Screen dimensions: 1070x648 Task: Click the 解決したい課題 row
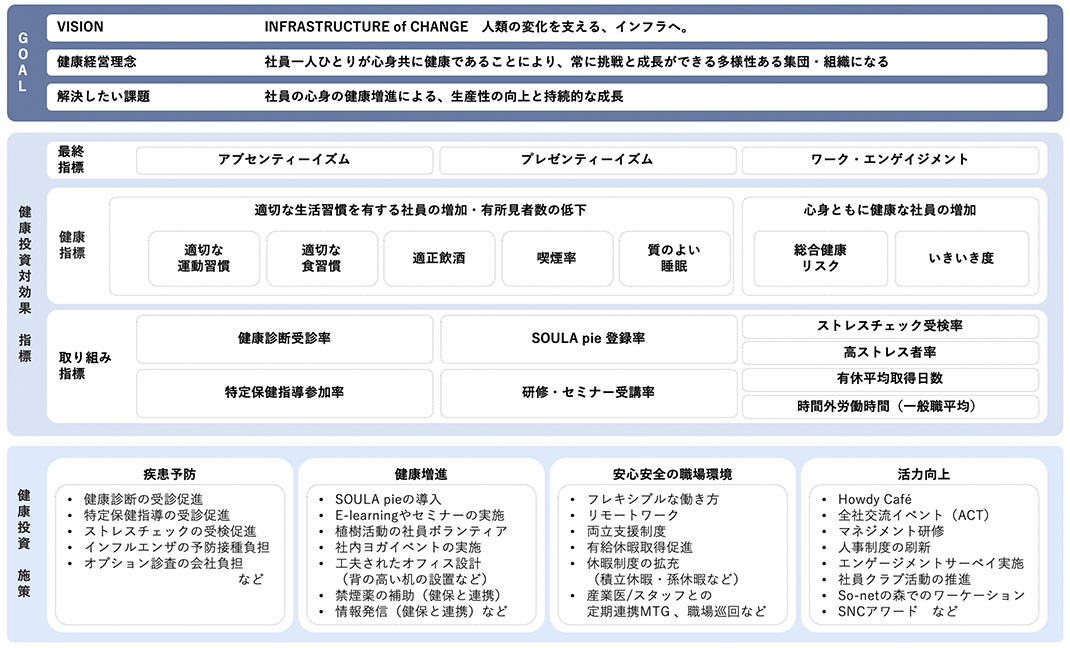point(545,97)
